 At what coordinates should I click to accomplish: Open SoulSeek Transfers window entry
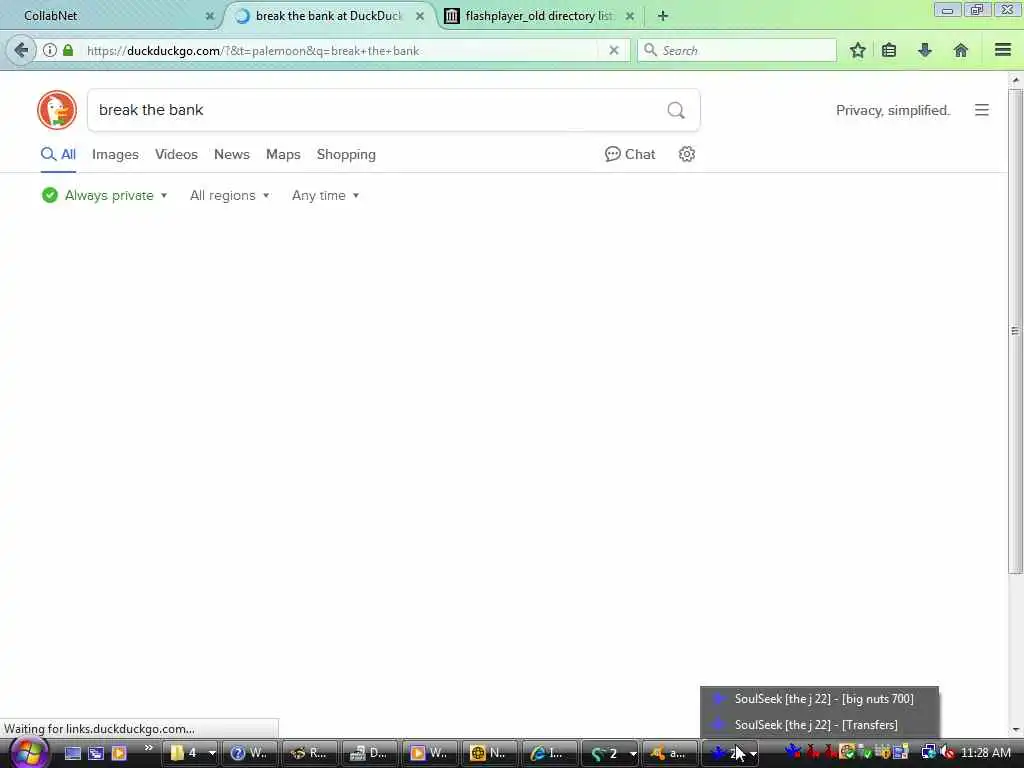[820, 725]
